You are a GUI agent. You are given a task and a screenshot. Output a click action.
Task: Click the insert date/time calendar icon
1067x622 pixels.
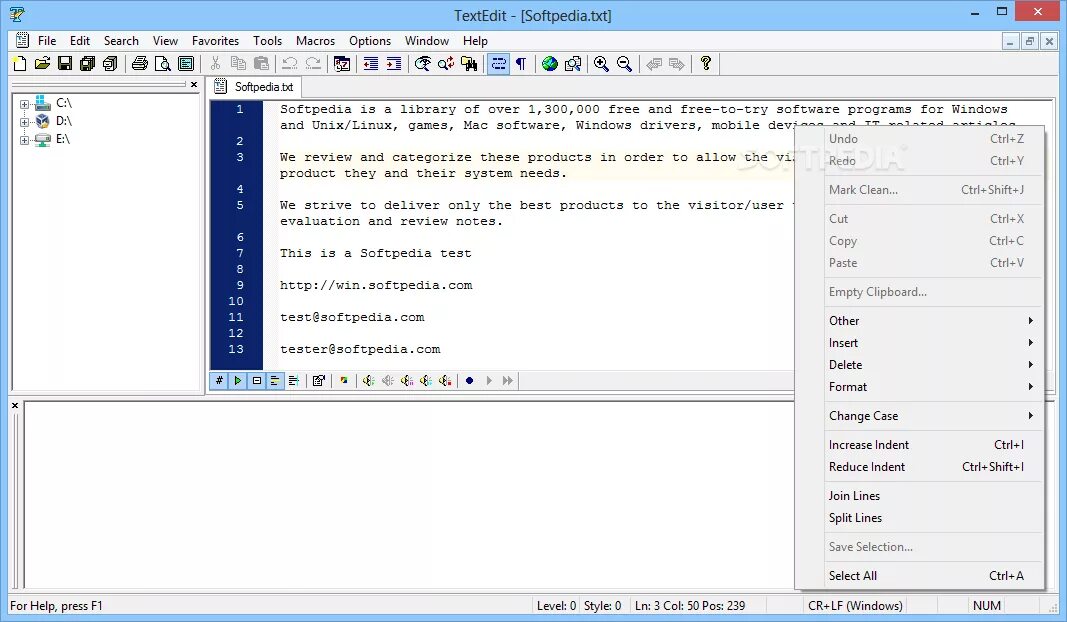click(x=342, y=64)
